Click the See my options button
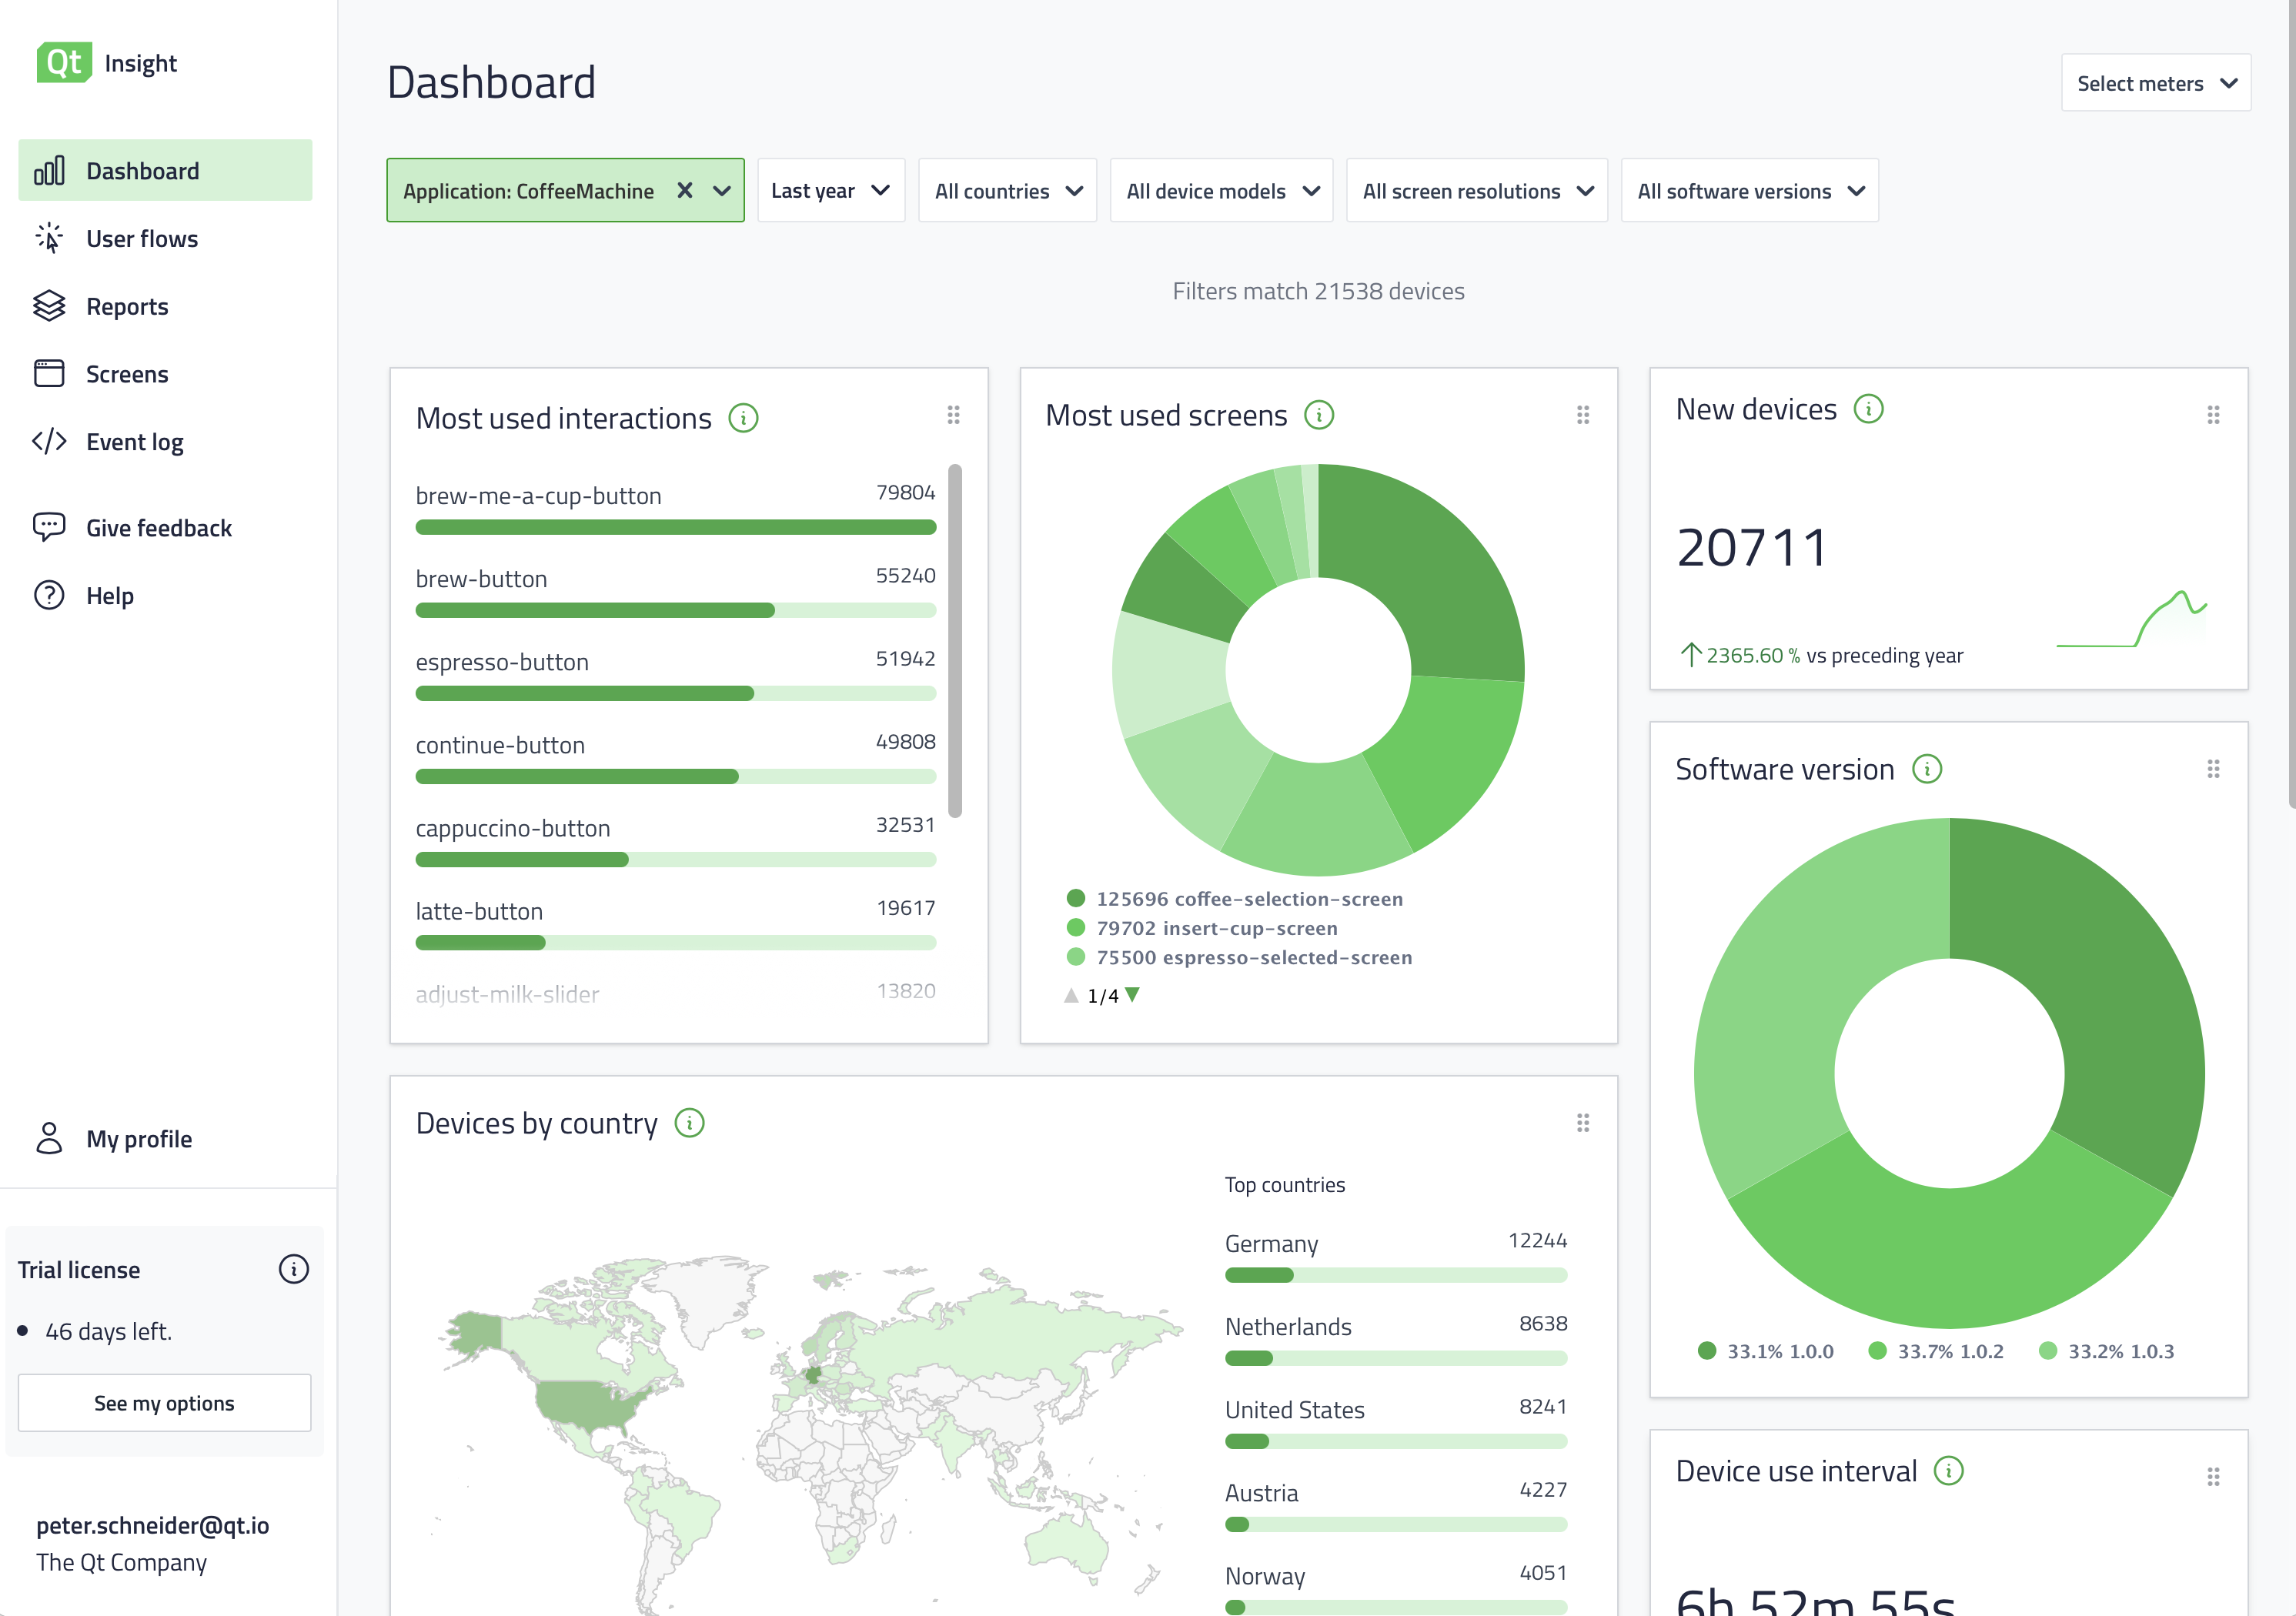 click(164, 1403)
